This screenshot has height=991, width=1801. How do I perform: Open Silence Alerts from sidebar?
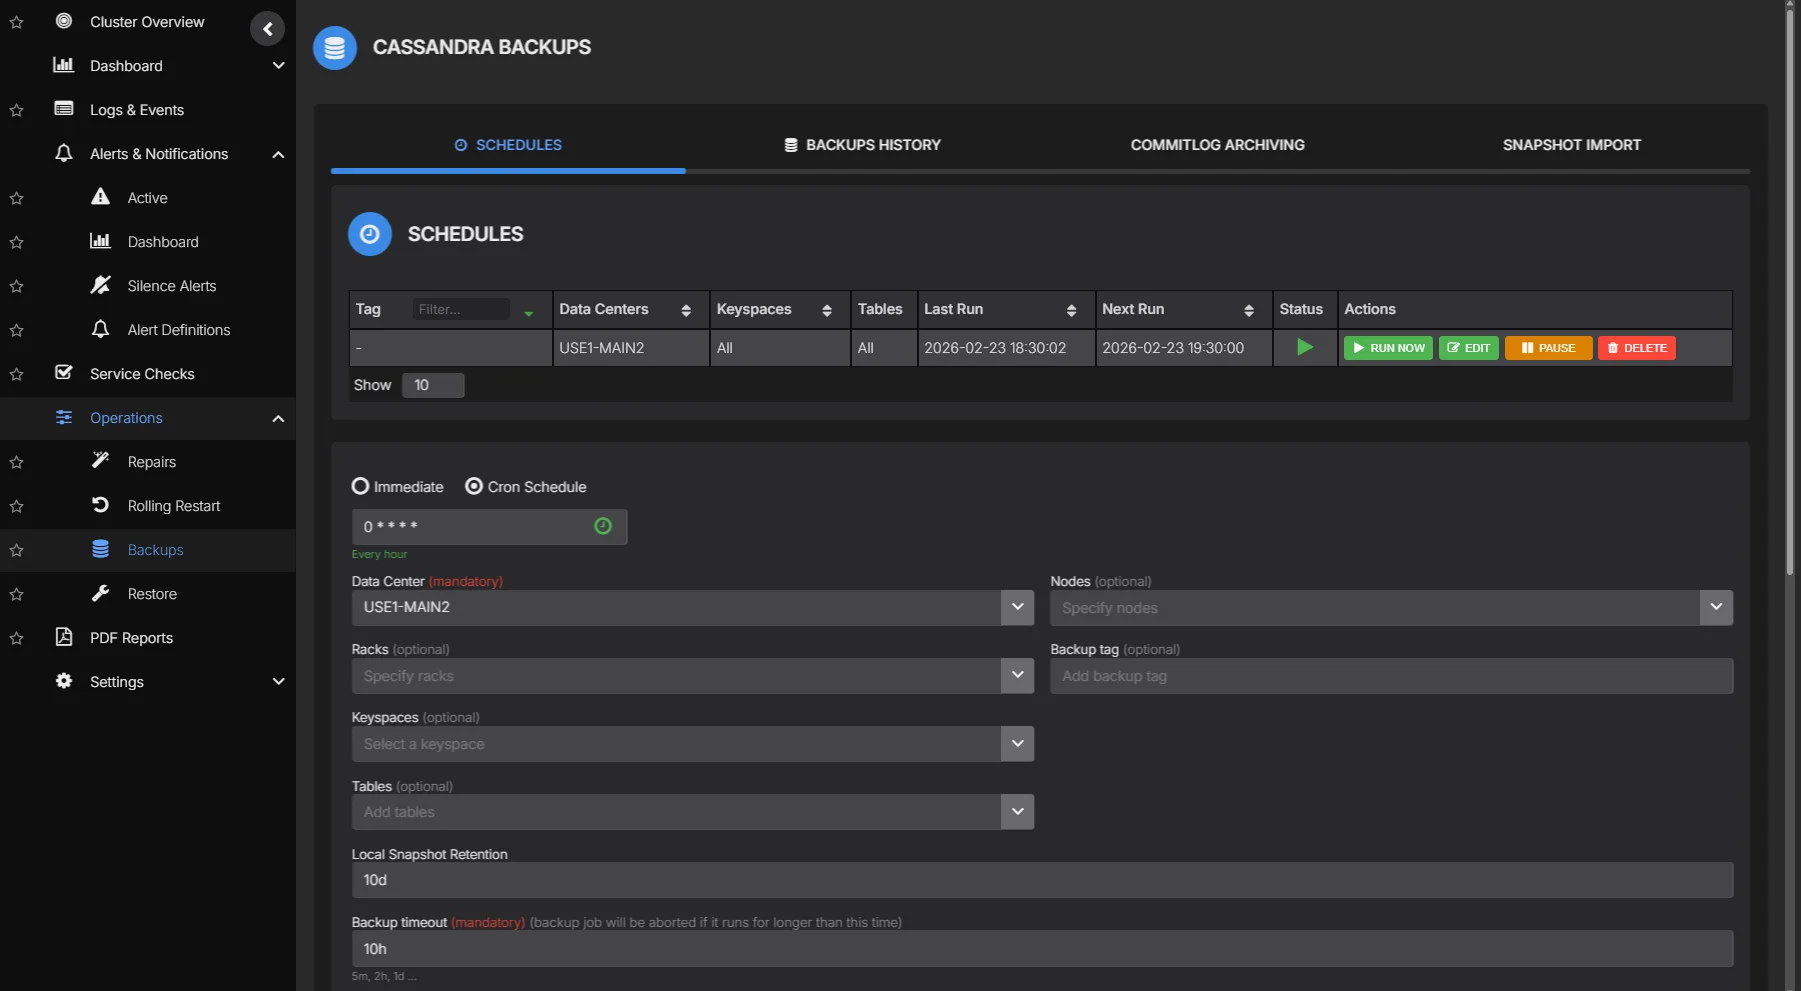coord(171,286)
